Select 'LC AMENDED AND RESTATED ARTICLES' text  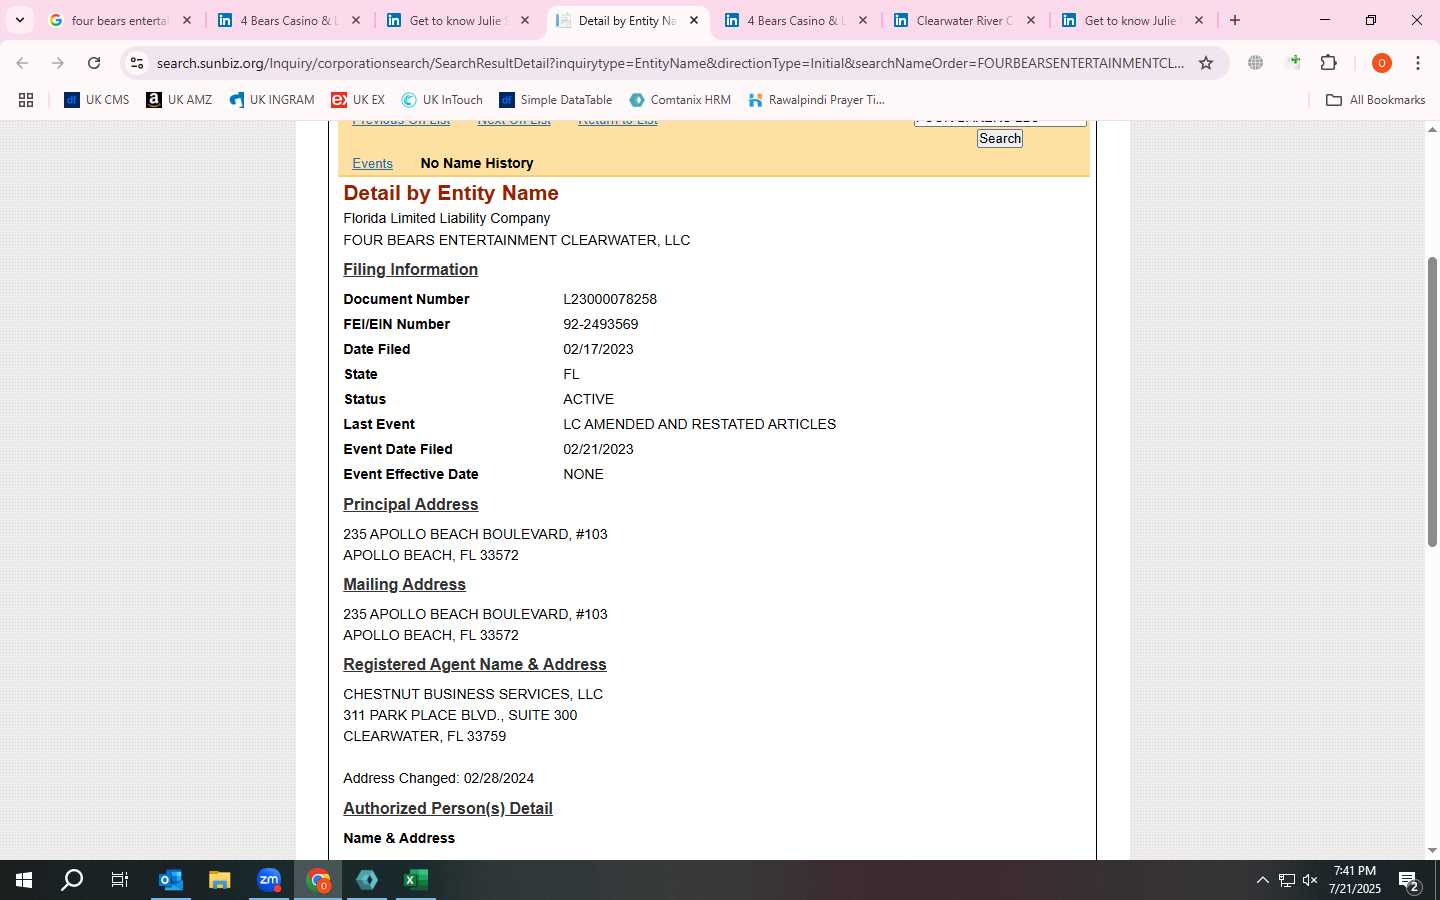coord(699,424)
